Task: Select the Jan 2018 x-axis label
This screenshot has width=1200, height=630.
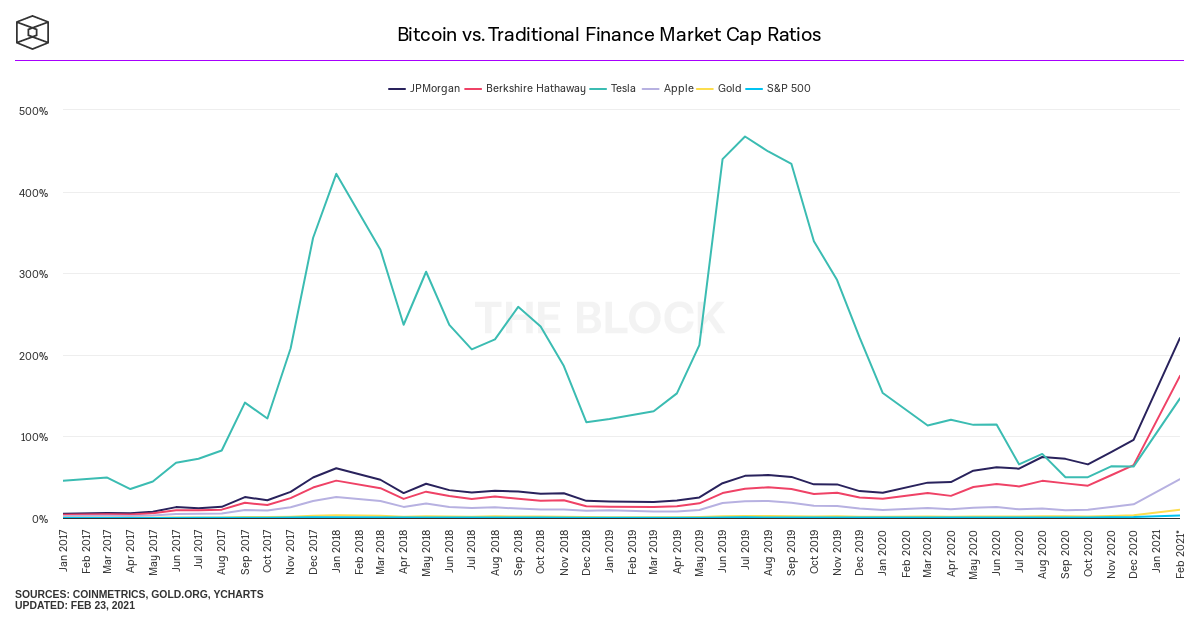Action: 335,551
